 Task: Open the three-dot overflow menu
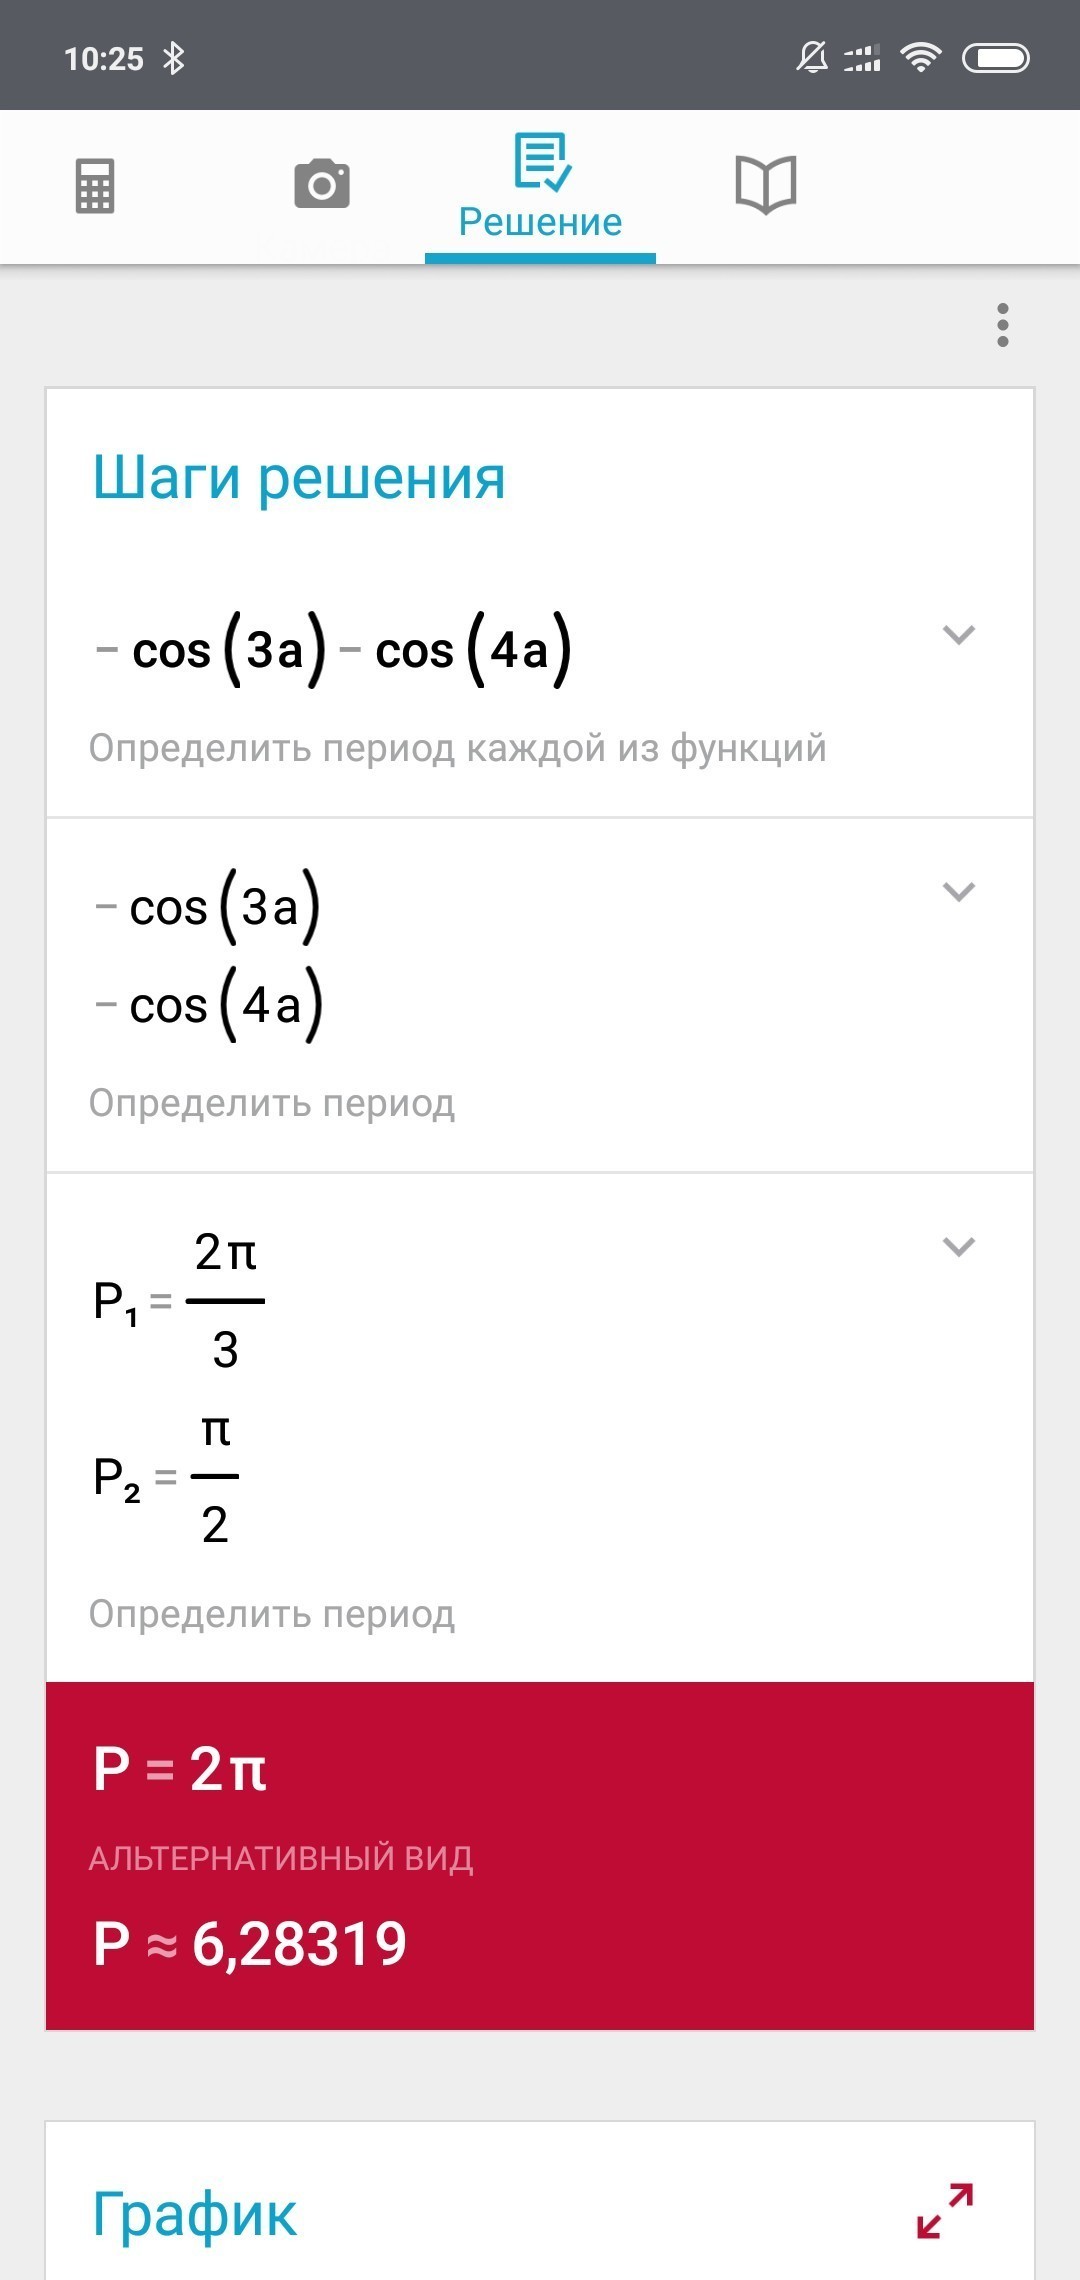1003,325
